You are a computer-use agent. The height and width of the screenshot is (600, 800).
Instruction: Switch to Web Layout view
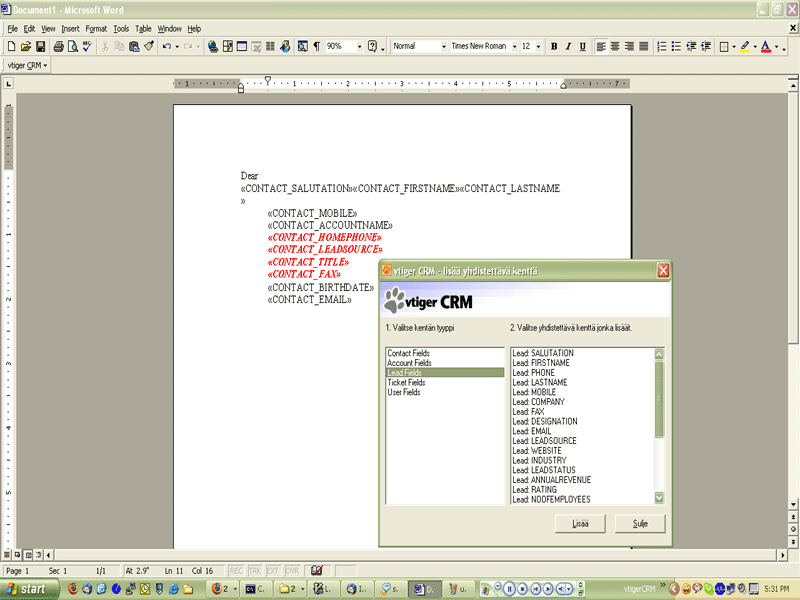tap(17, 555)
